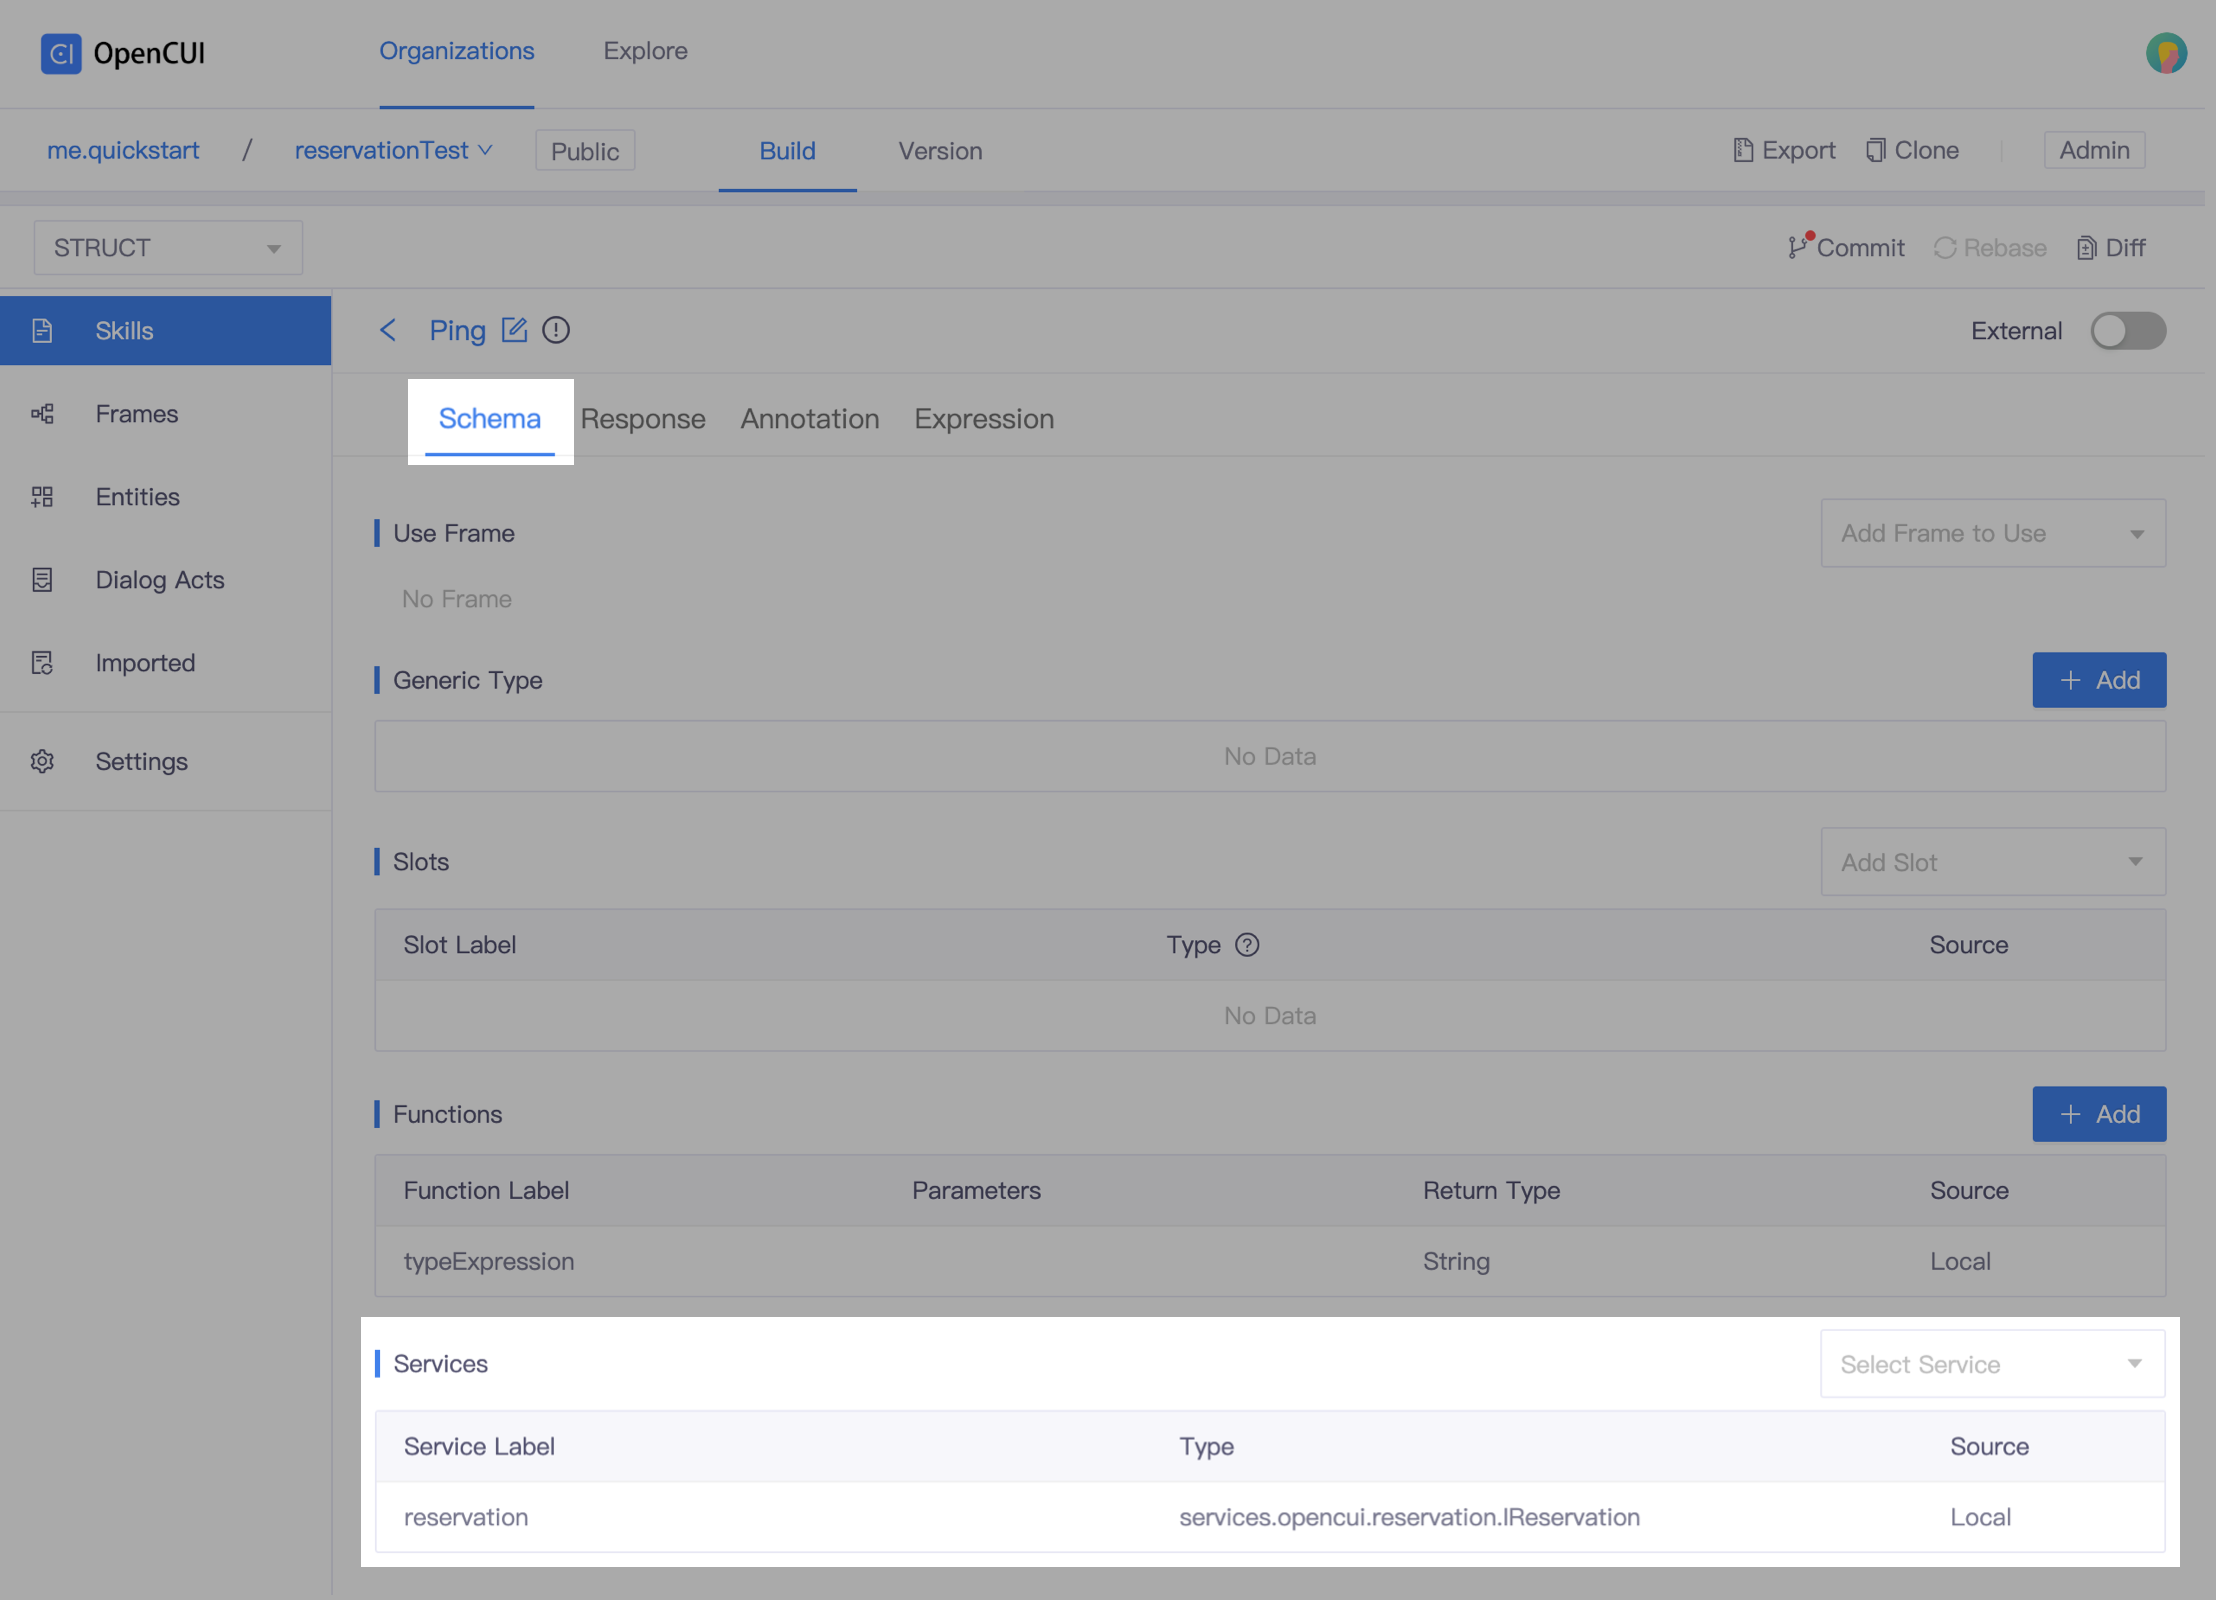This screenshot has width=2216, height=1600.
Task: Click the Dialog Acts sidebar icon
Action: tap(43, 578)
